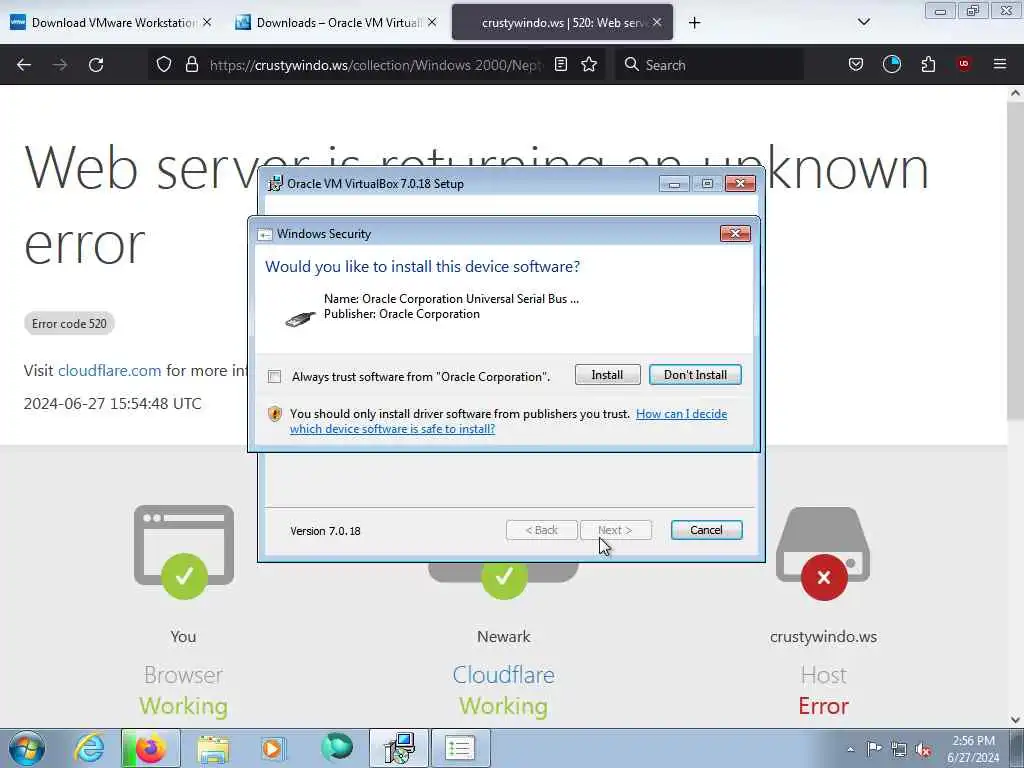
Task: Click the Back button in VirtualBox Setup
Action: tap(541, 530)
